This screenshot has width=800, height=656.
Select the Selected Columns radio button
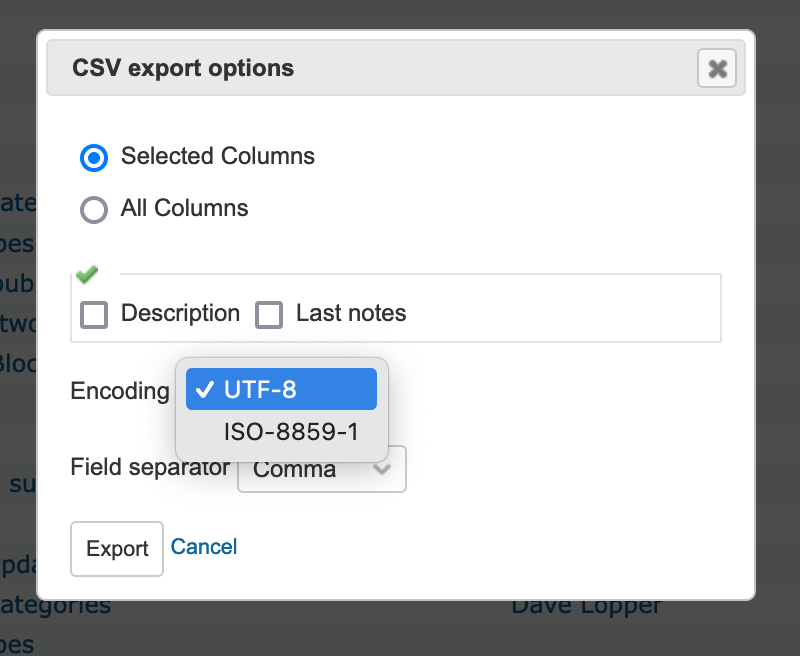(94, 158)
